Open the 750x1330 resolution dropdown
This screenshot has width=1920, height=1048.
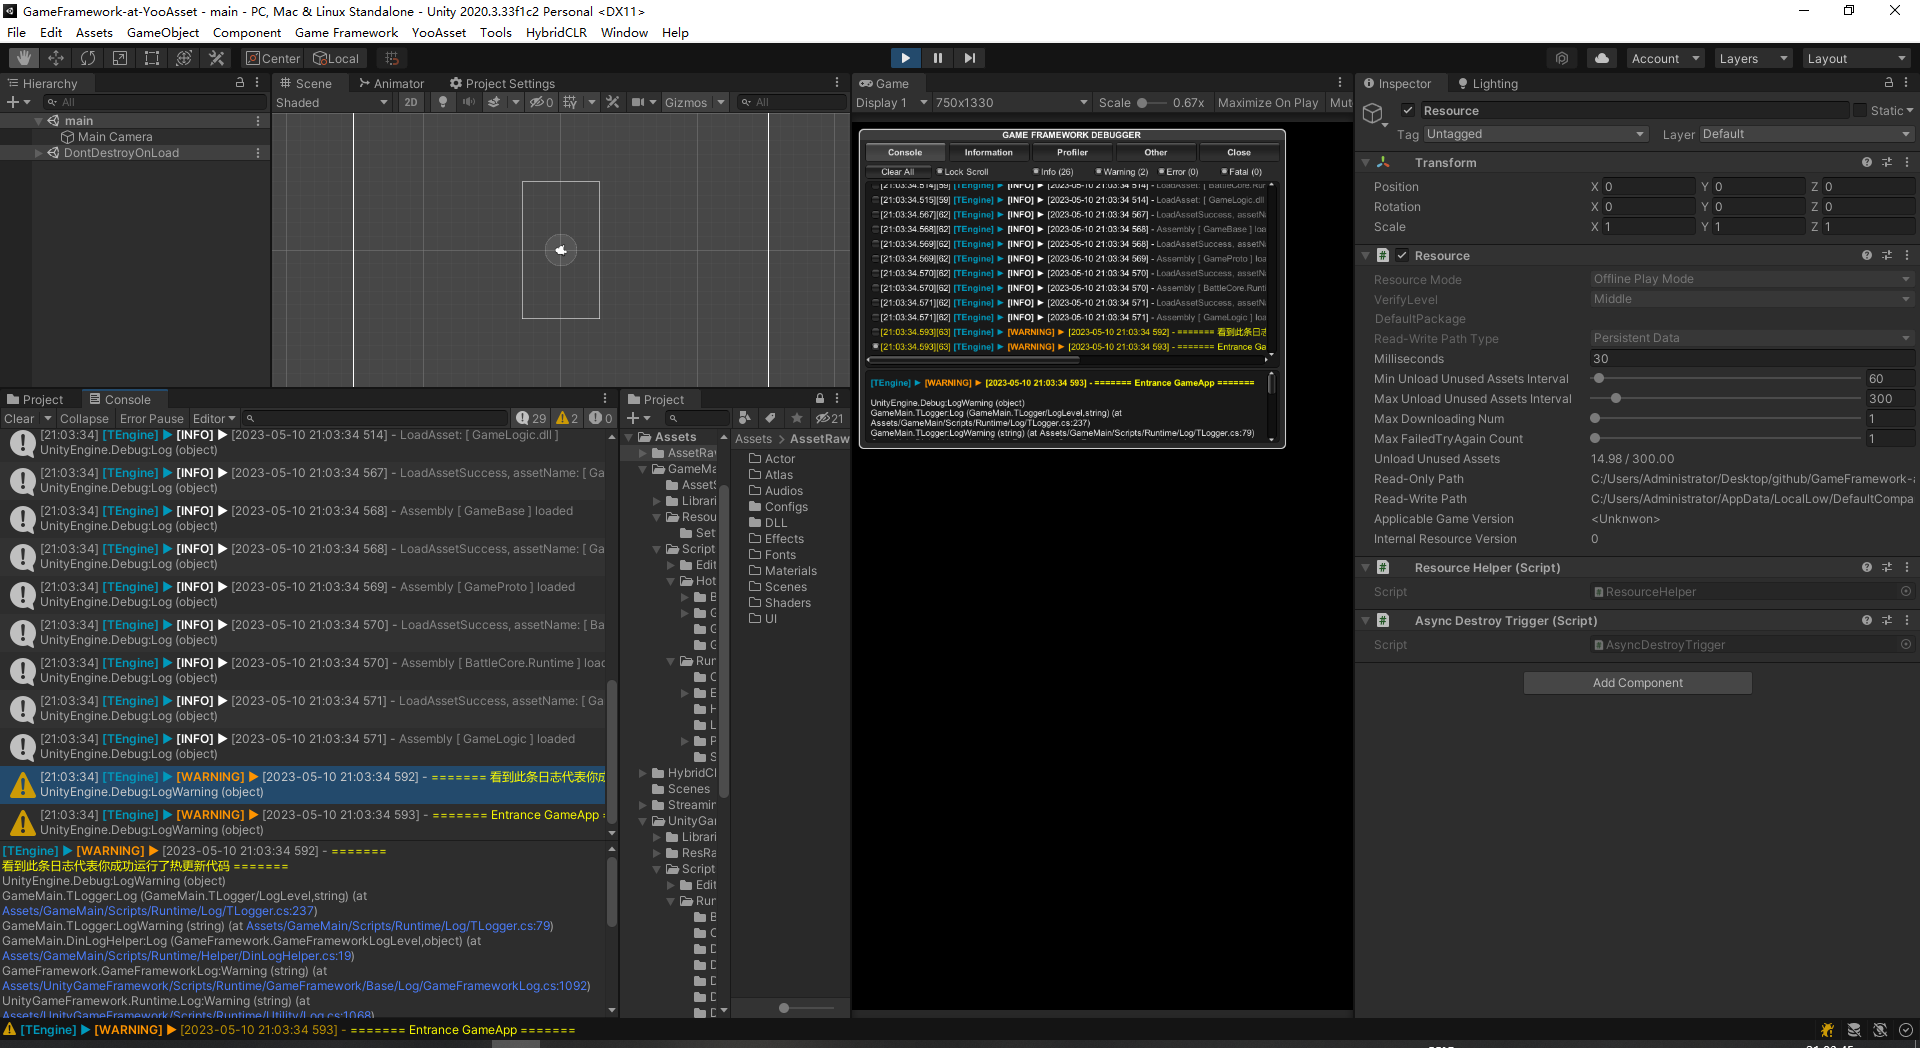click(1011, 102)
